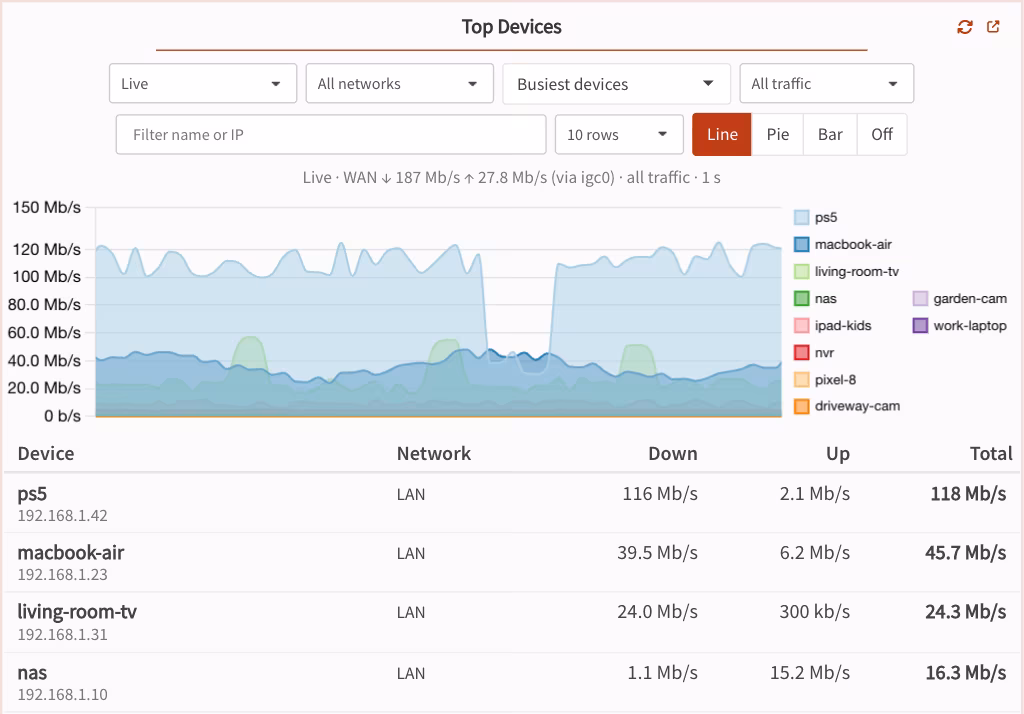1024x714 pixels.
Task: Toggle nvr series in chart legend
Action: tap(814, 353)
